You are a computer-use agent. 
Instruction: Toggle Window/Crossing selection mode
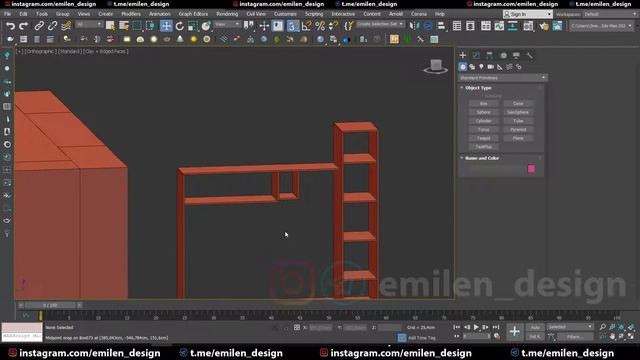[150, 26]
